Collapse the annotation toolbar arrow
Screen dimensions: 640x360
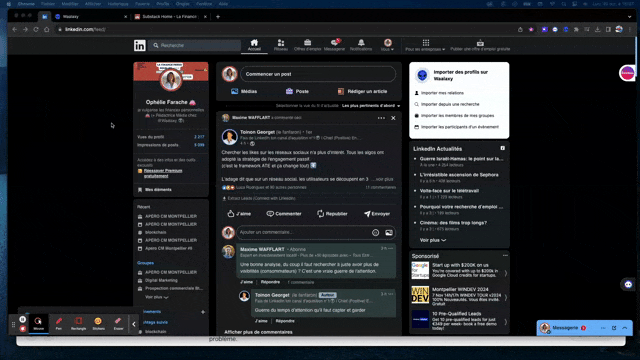[x=134, y=324]
